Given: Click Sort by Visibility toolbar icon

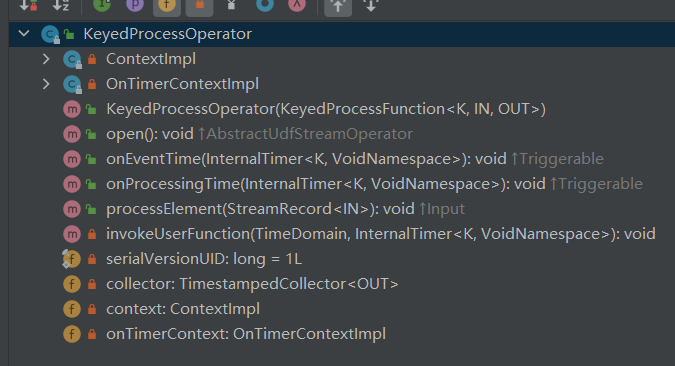Looking at the screenshot, I should coord(29,5).
